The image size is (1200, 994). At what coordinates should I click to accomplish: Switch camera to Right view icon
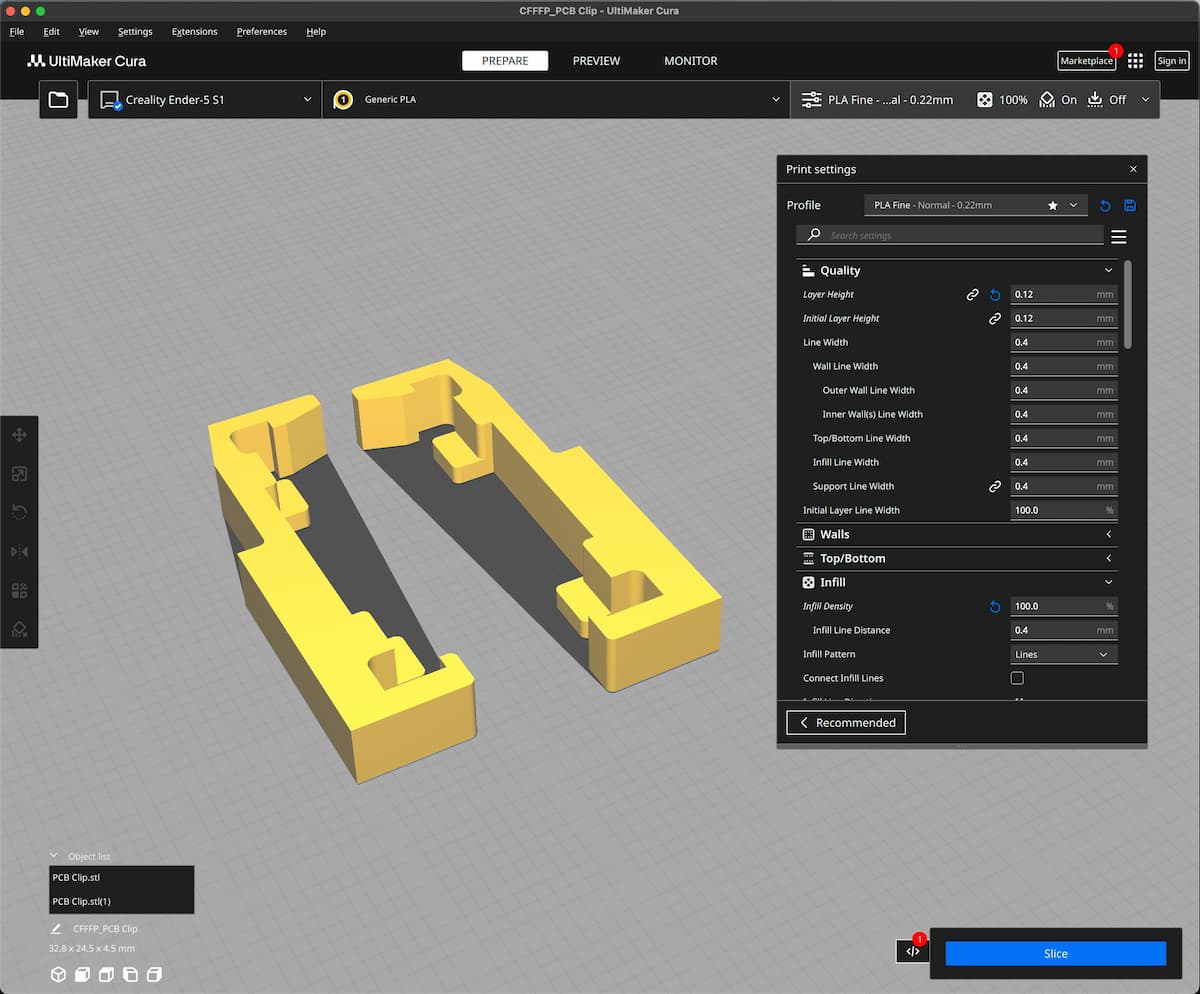click(x=154, y=974)
